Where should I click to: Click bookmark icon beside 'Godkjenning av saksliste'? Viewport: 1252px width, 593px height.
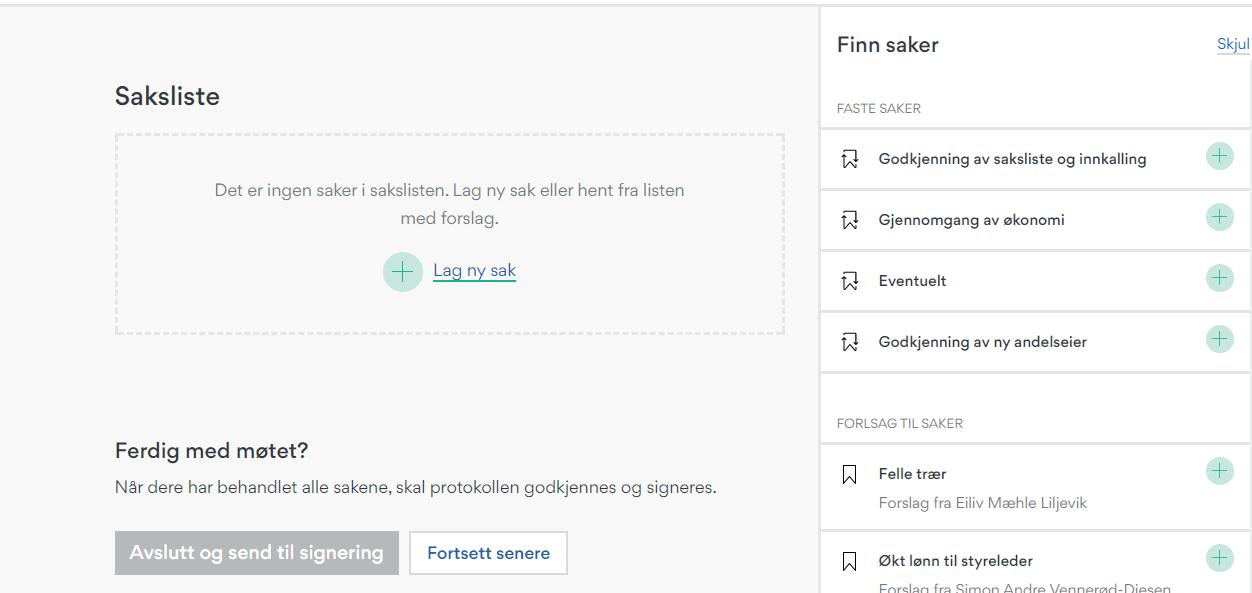pos(850,159)
